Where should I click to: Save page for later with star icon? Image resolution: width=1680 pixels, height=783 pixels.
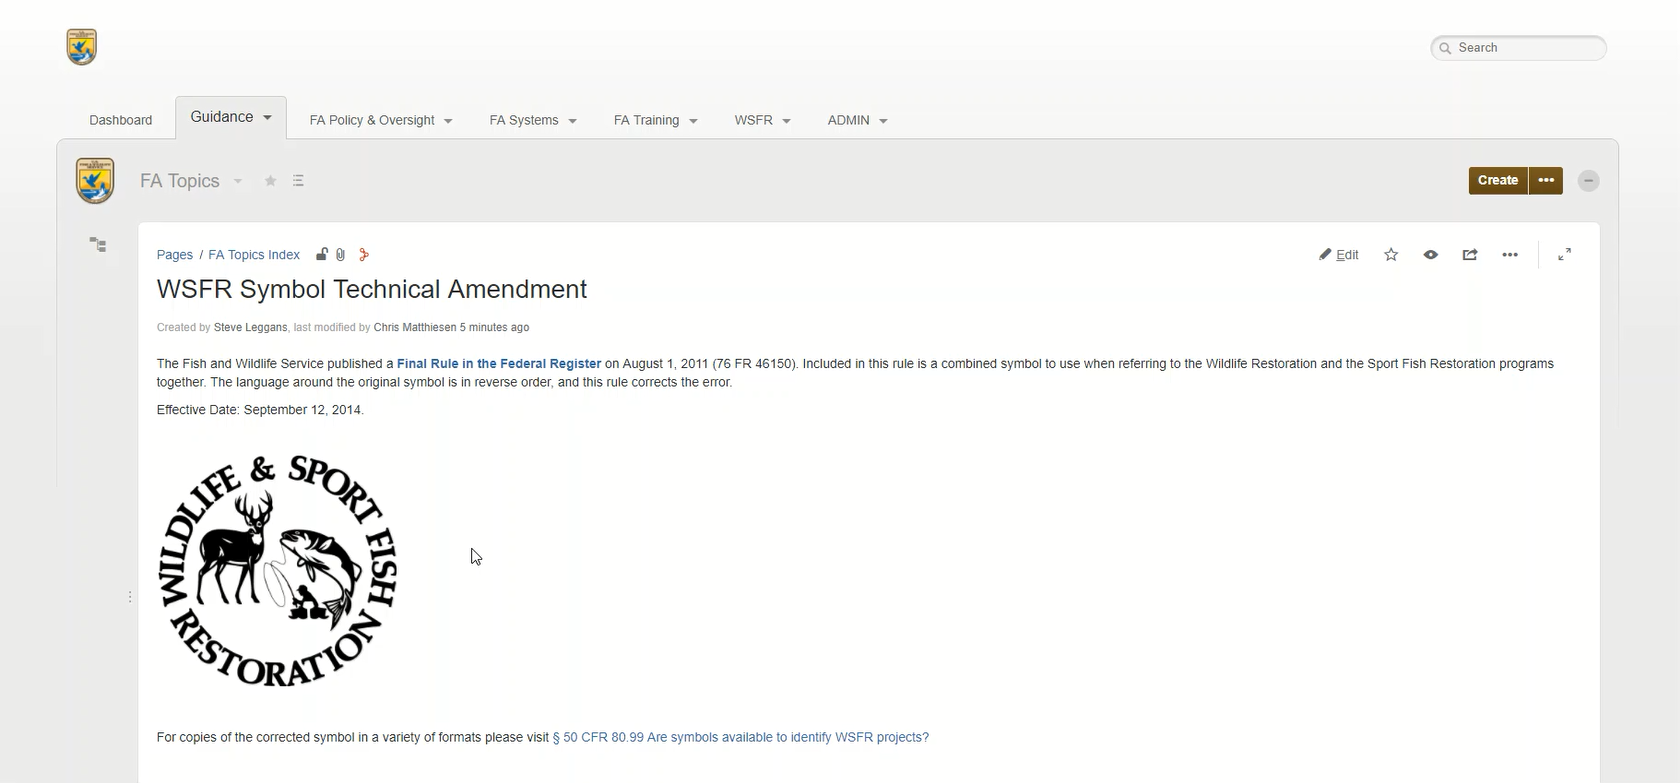point(1391,255)
